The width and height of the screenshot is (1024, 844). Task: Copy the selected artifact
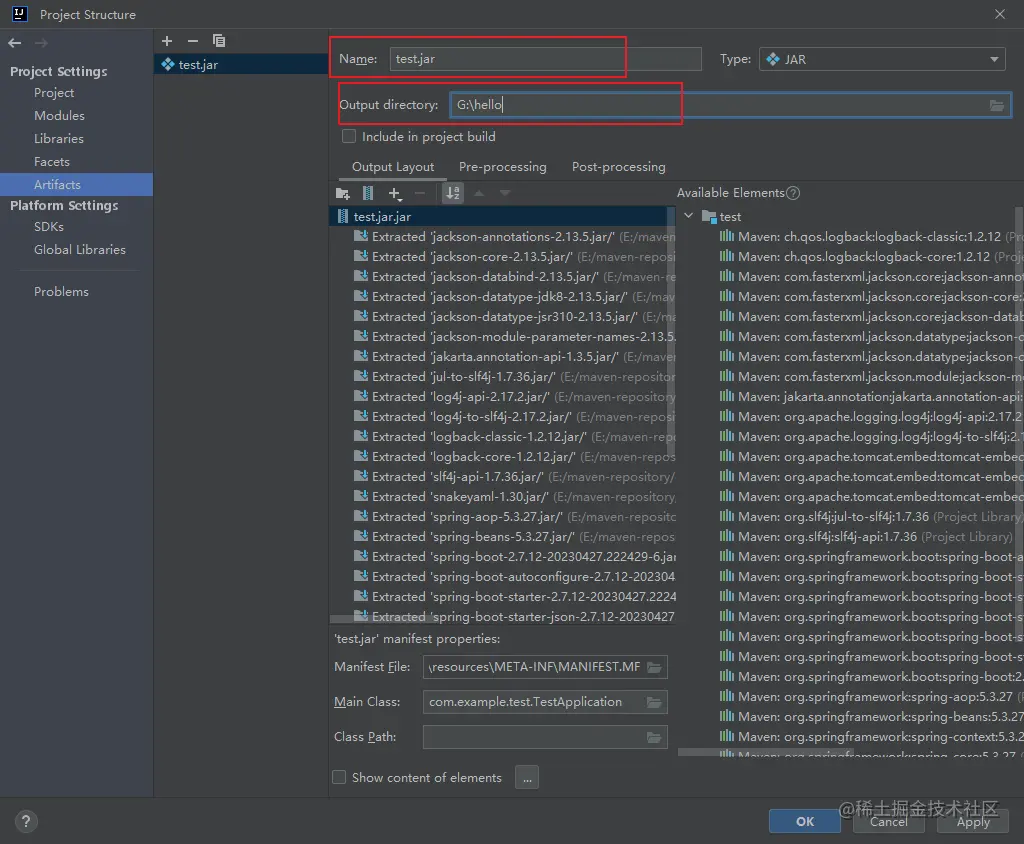[x=219, y=41]
